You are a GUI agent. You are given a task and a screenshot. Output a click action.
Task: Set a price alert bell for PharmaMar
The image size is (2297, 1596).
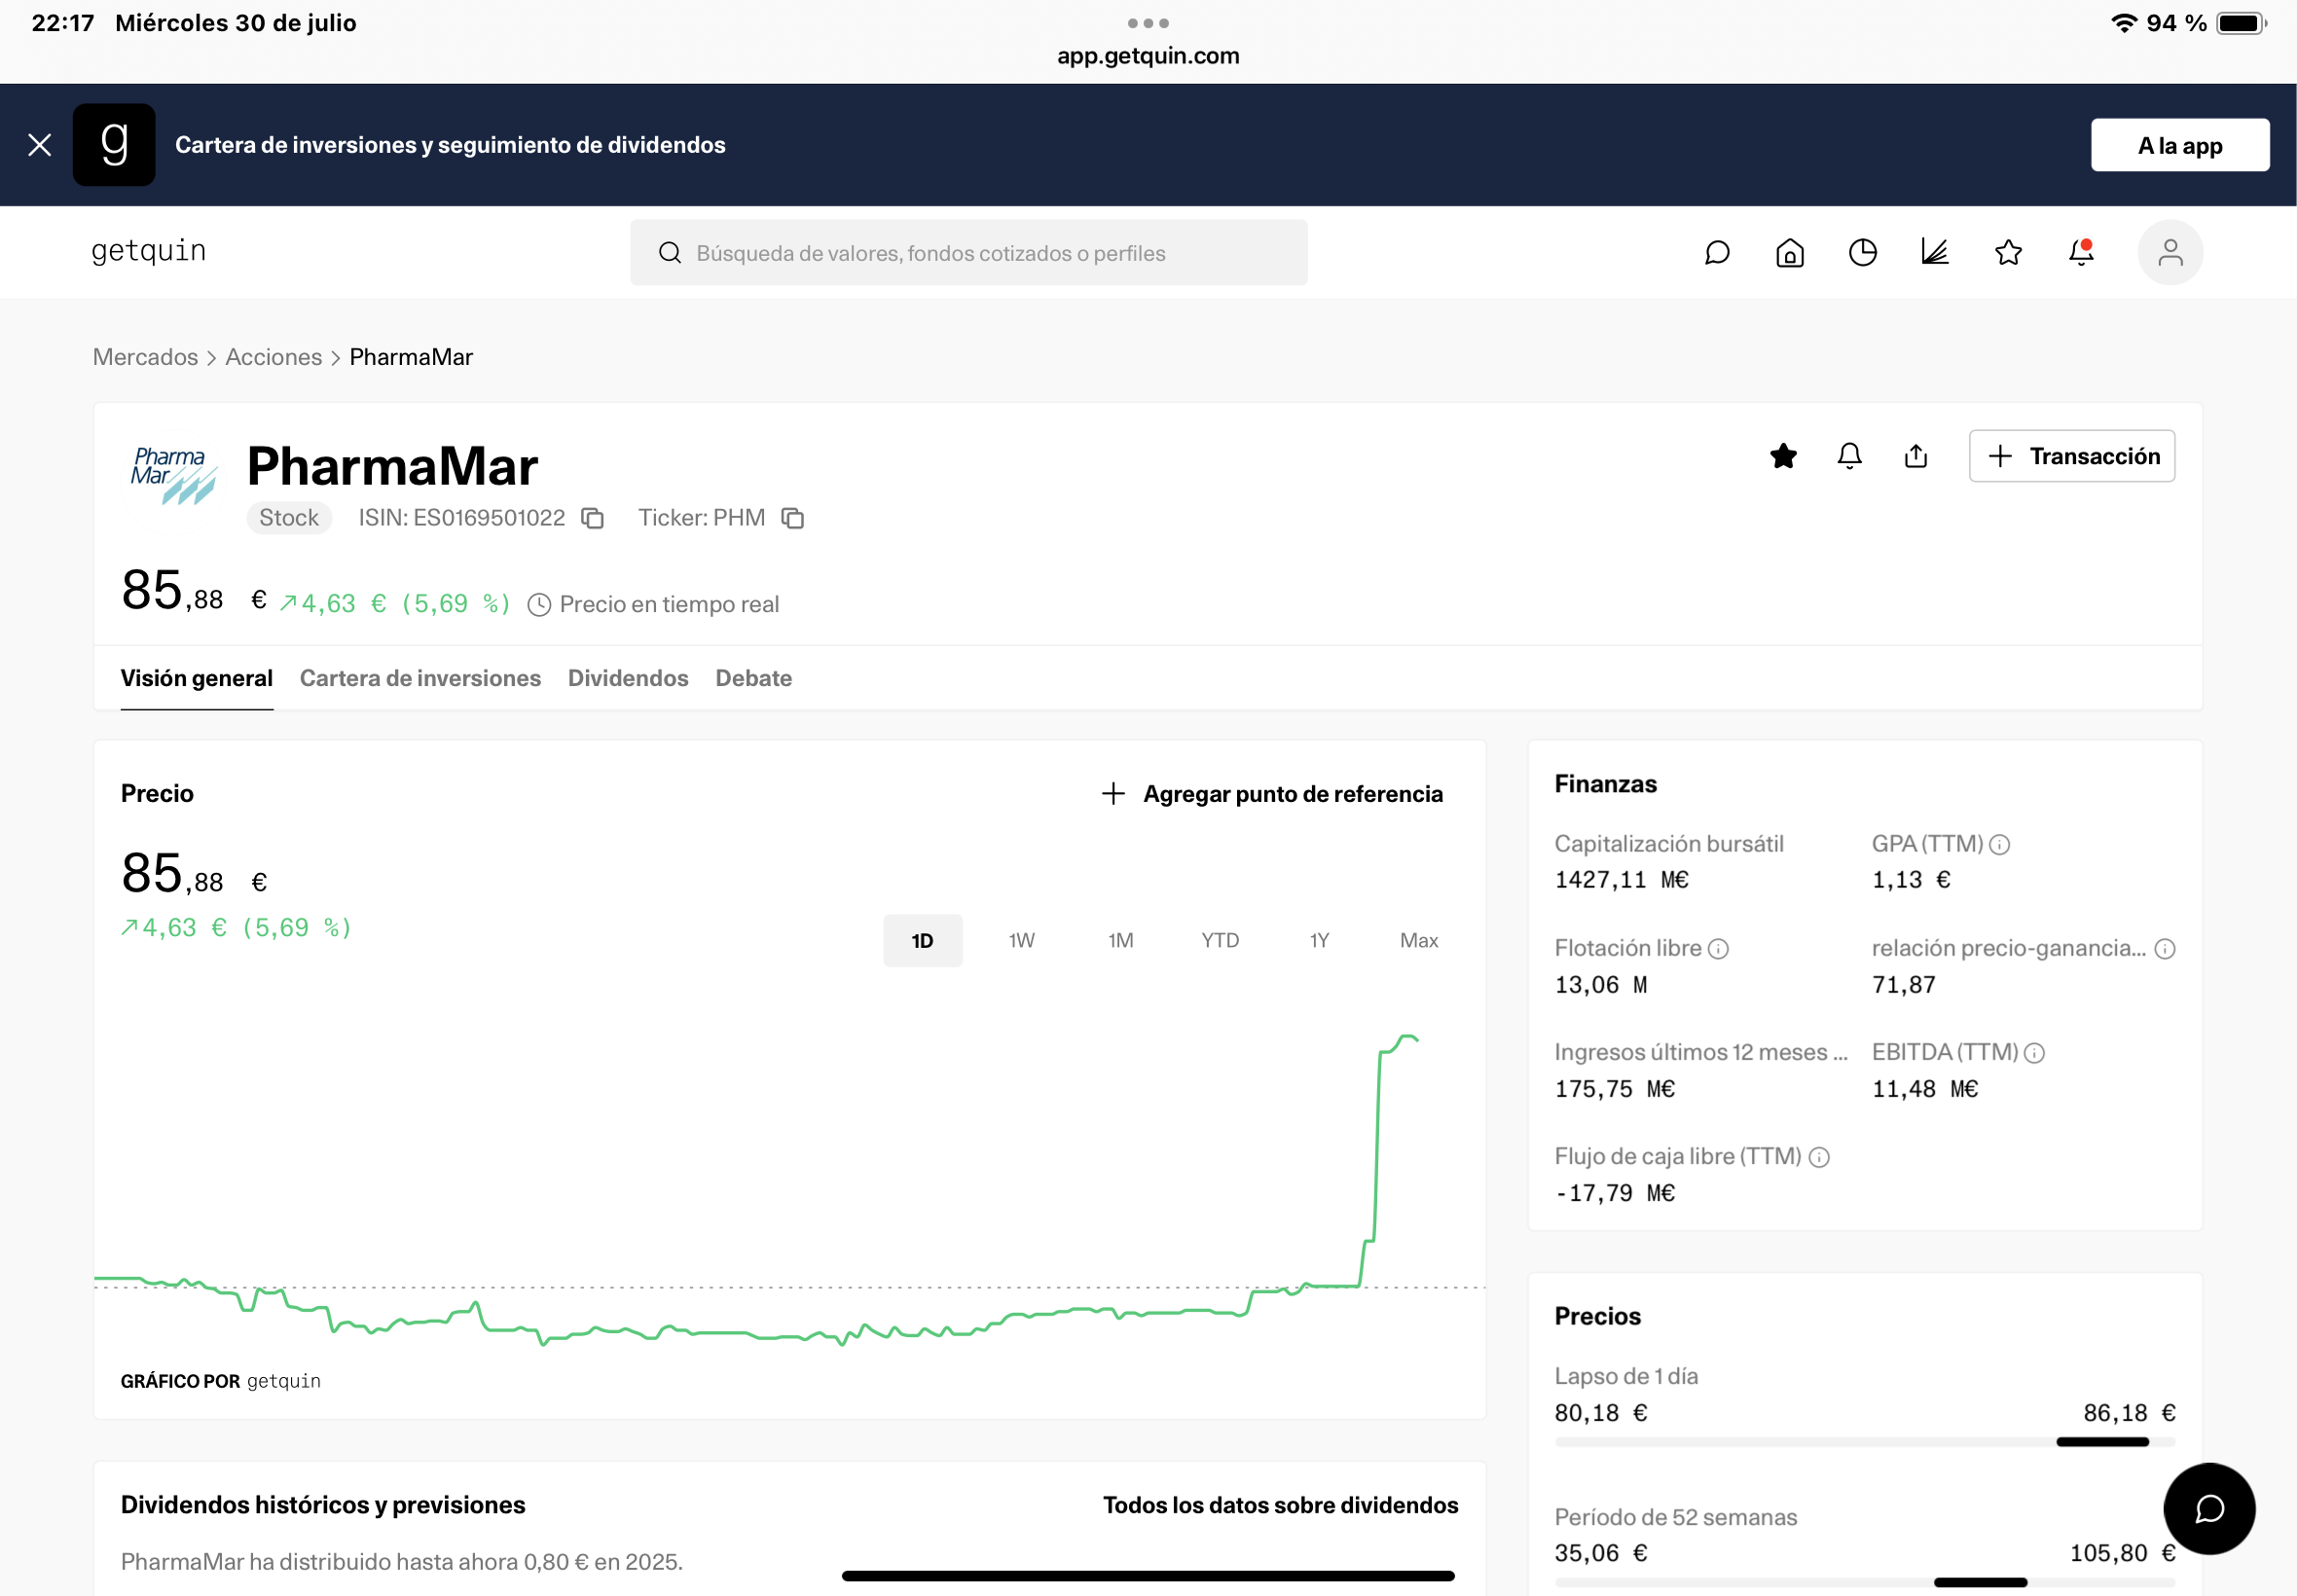tap(1849, 456)
